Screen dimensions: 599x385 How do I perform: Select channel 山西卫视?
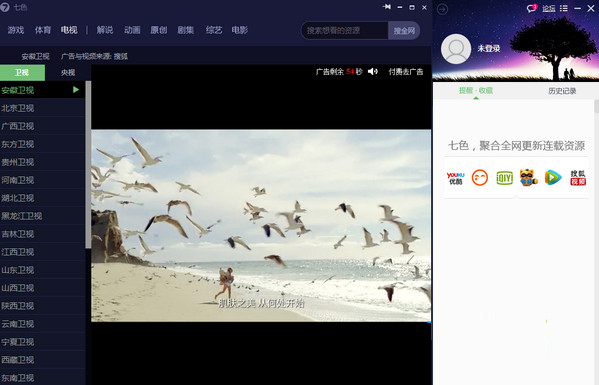[x=42, y=288]
